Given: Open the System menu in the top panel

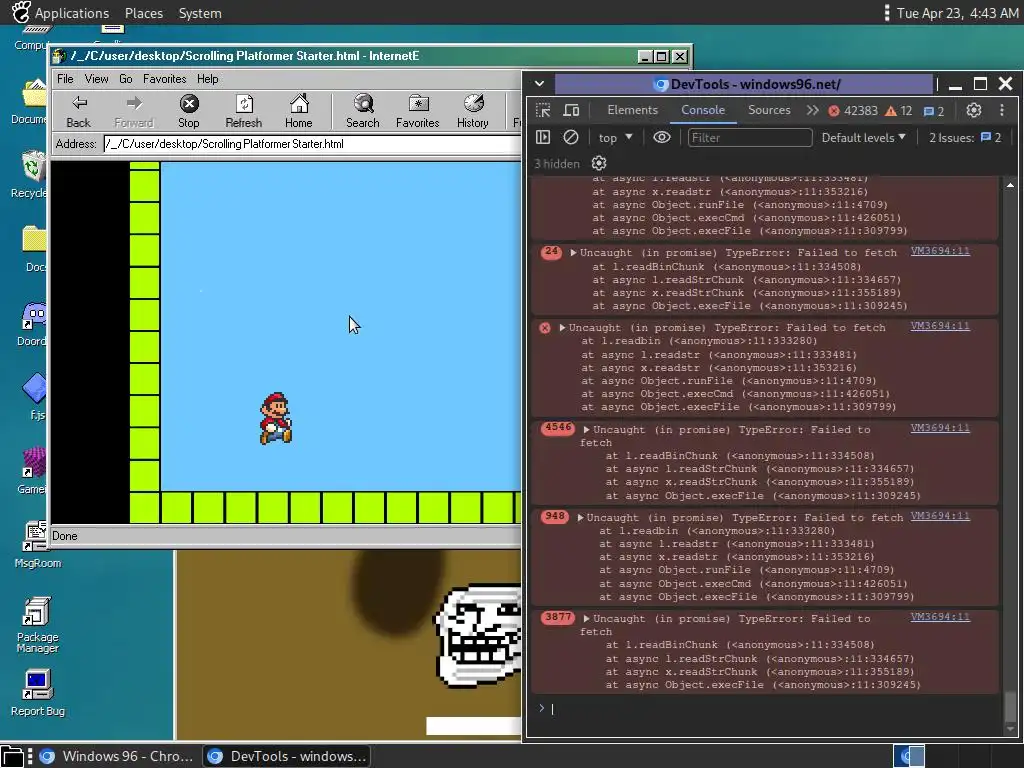Looking at the screenshot, I should [x=200, y=13].
